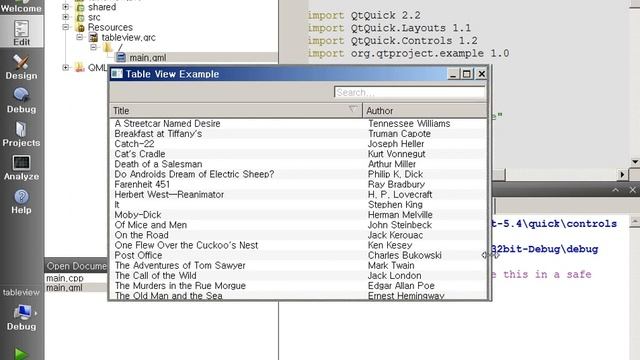This screenshot has height=360, width=640.
Task: Select row 'On the Road'
Action: point(298,235)
